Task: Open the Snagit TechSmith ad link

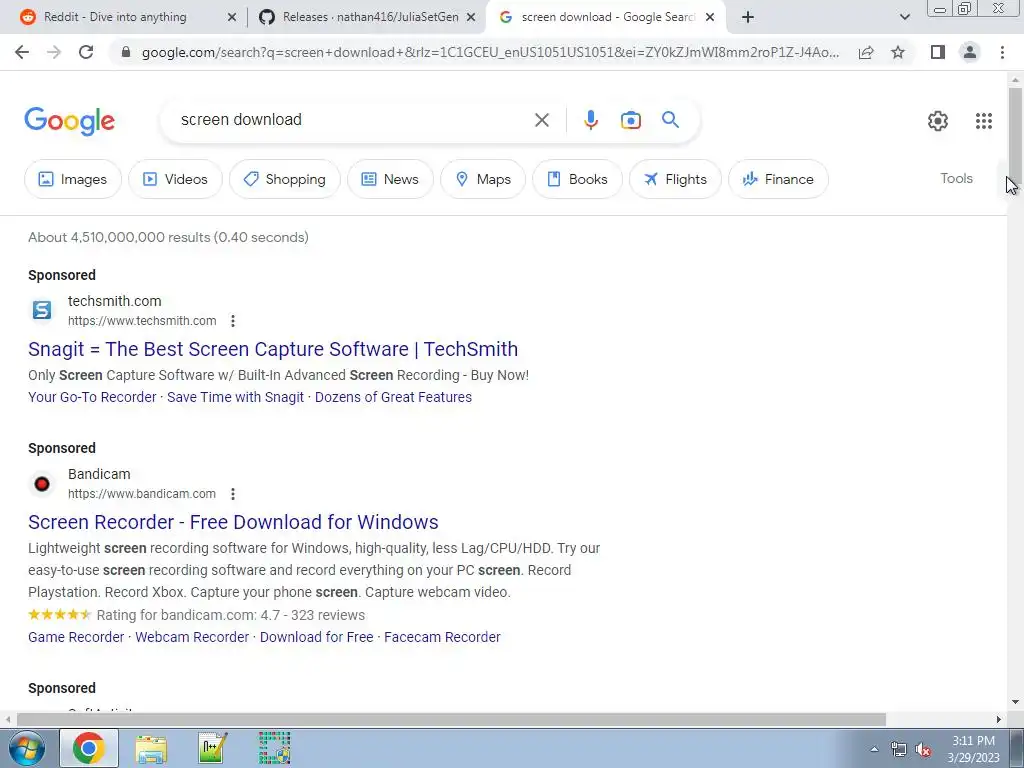Action: pos(273,349)
